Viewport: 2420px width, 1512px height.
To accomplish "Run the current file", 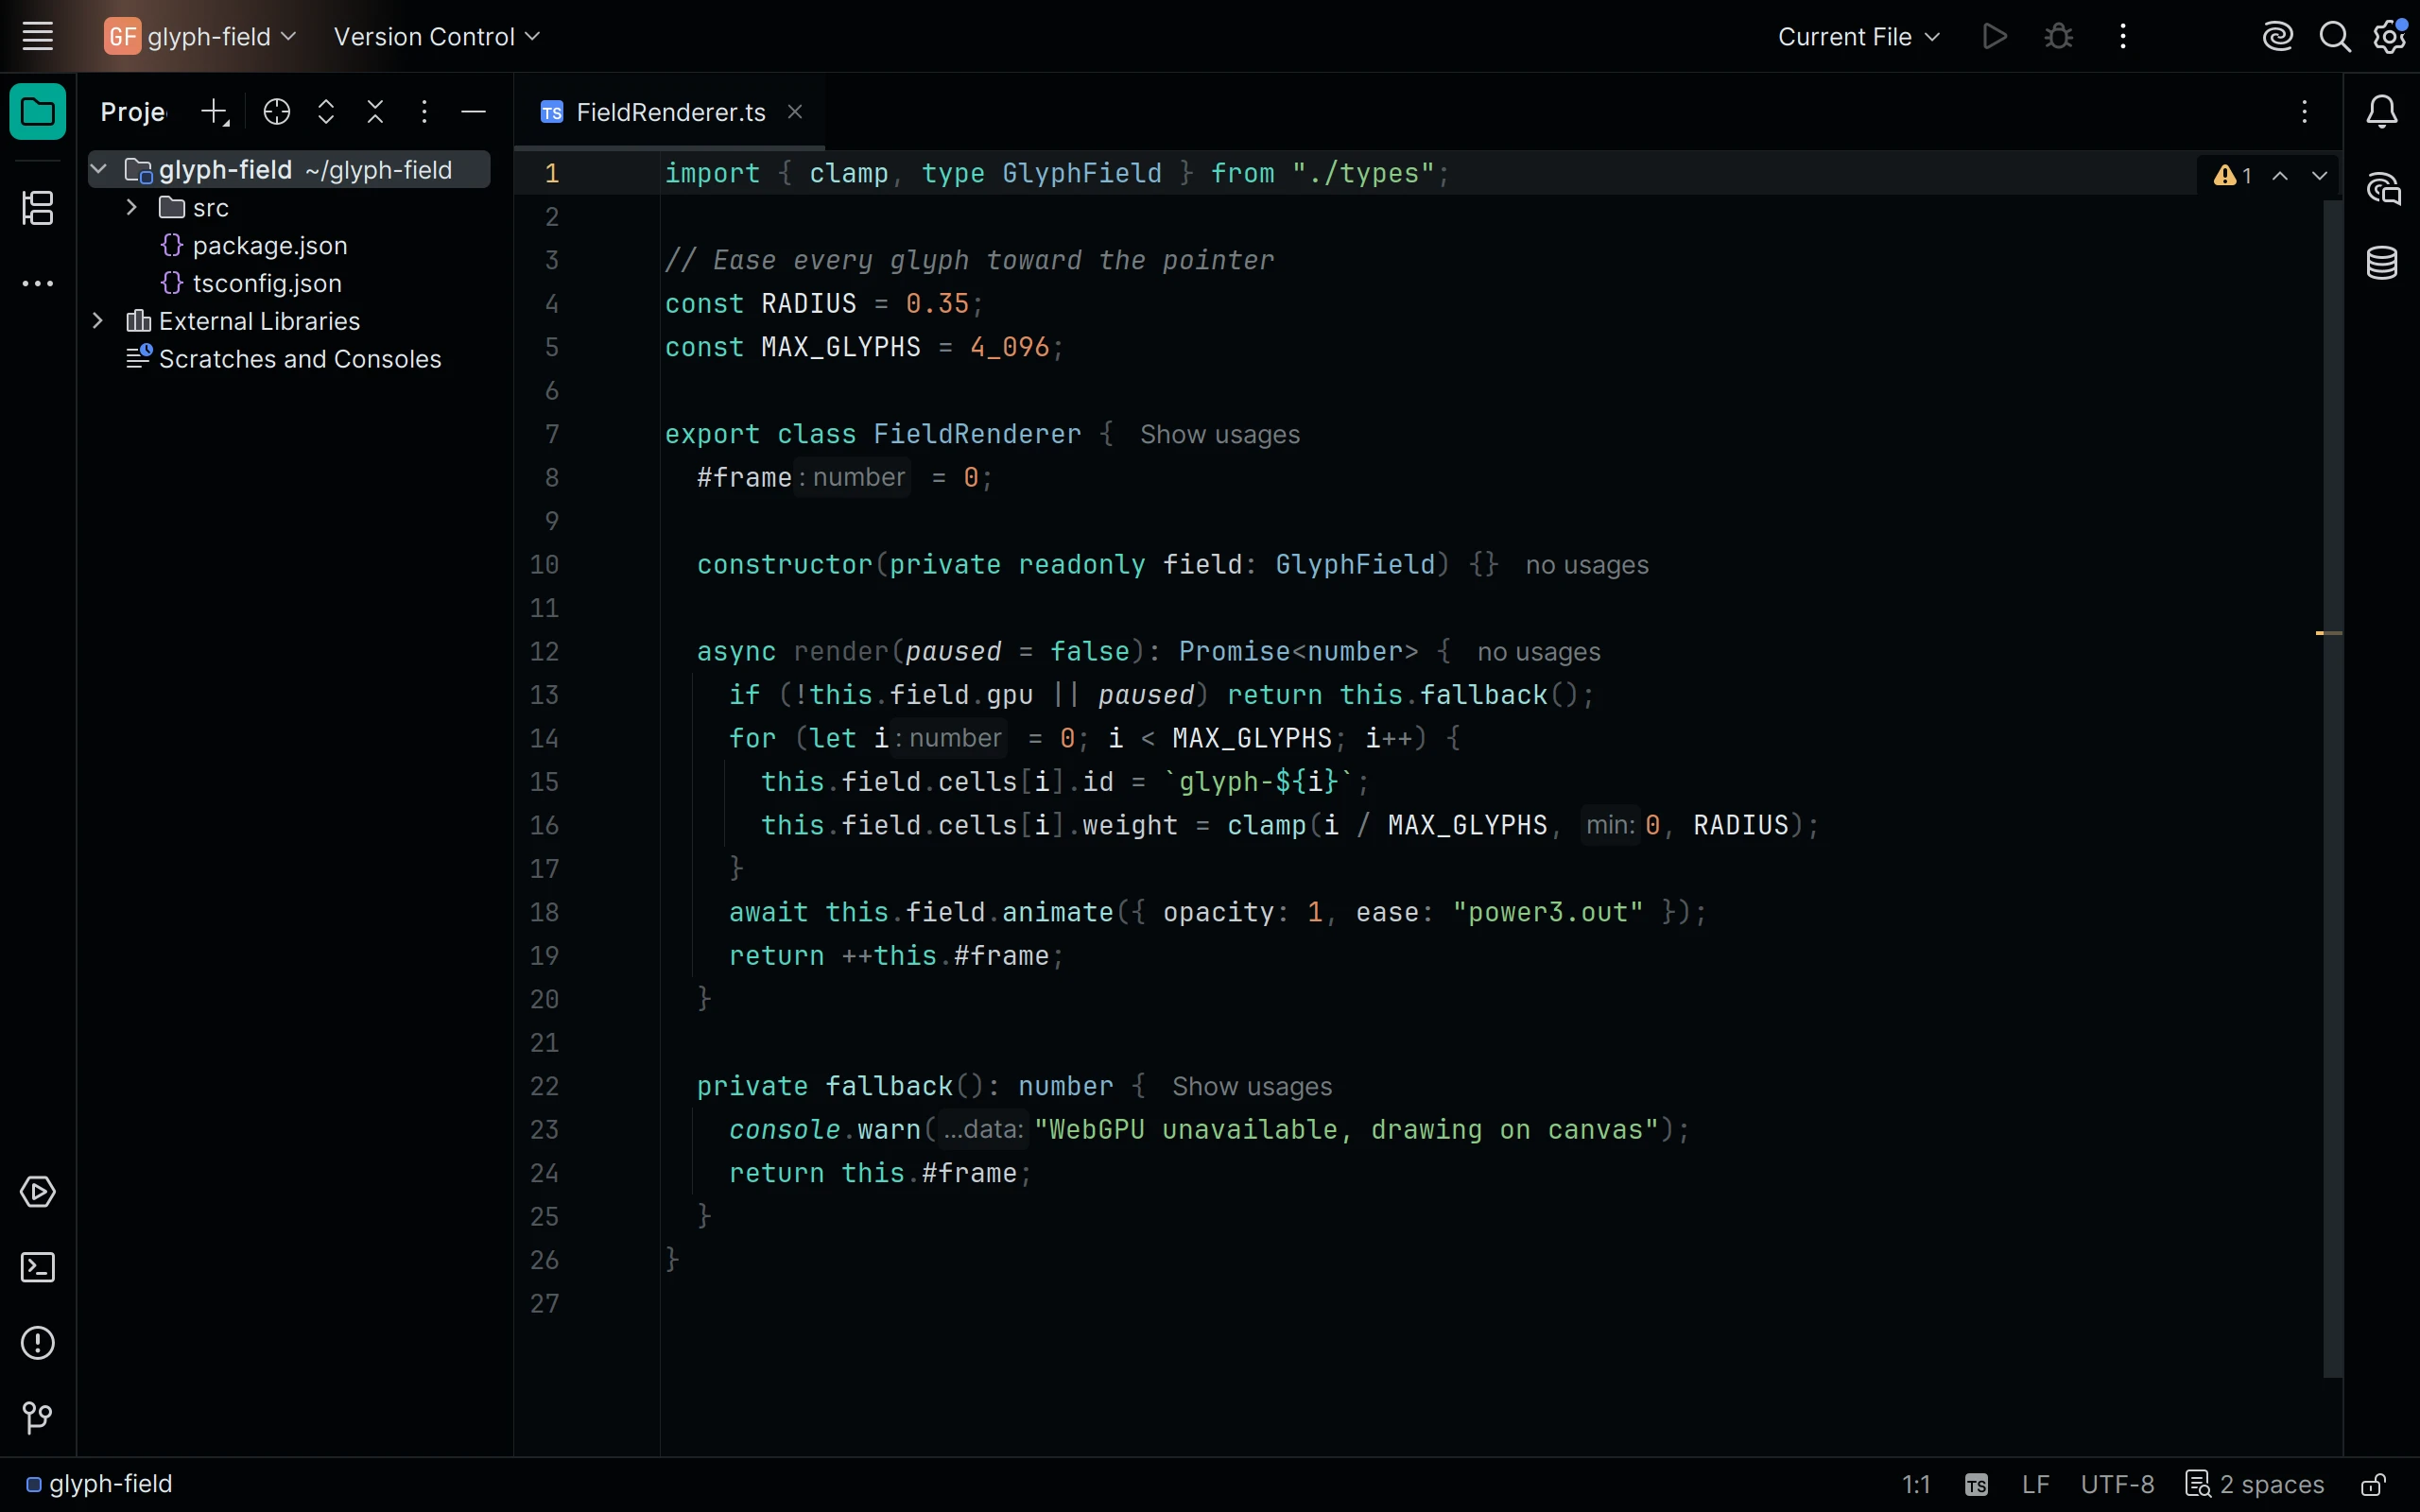I will point(1995,37).
